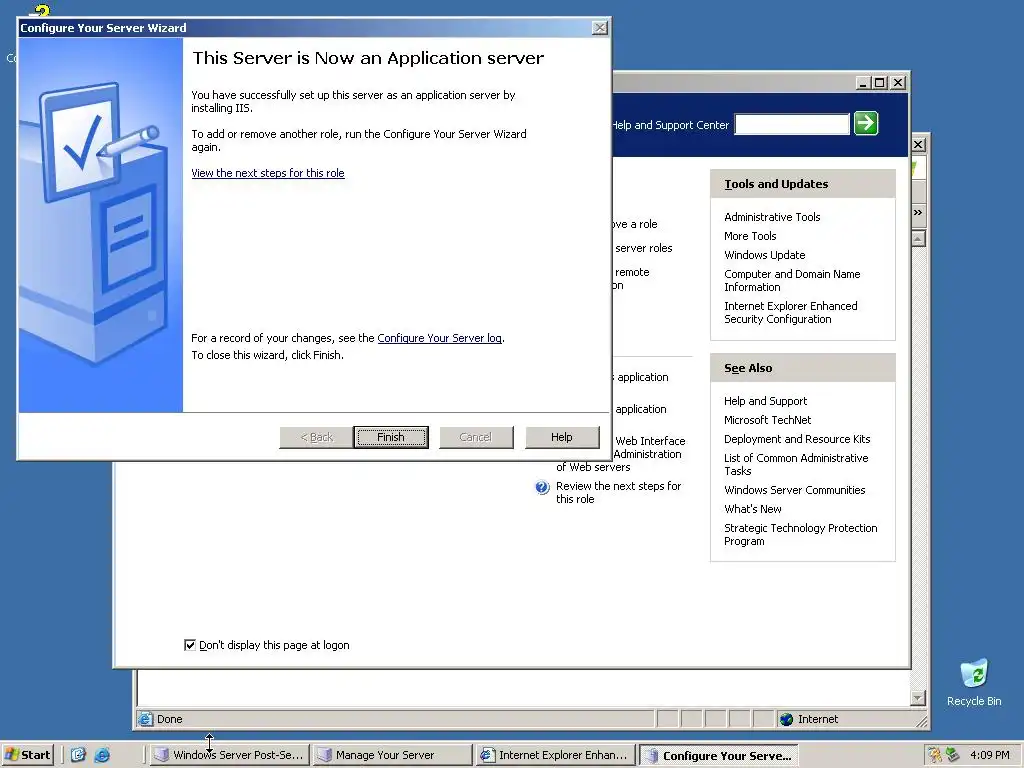Switch to Internet Explorer Enhanced taskbar button

(x=554, y=755)
